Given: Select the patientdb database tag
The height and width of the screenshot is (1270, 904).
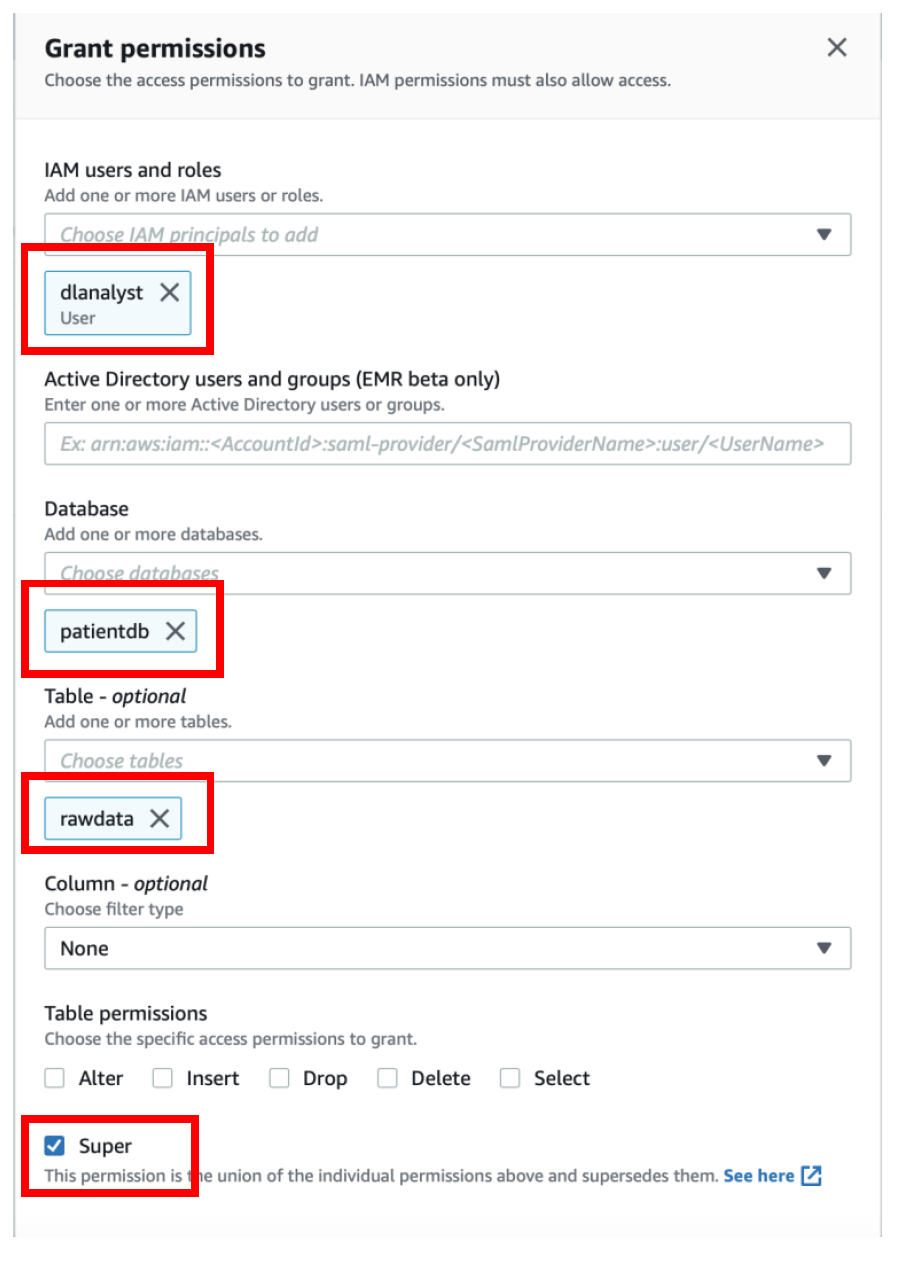Looking at the screenshot, I should [104, 631].
